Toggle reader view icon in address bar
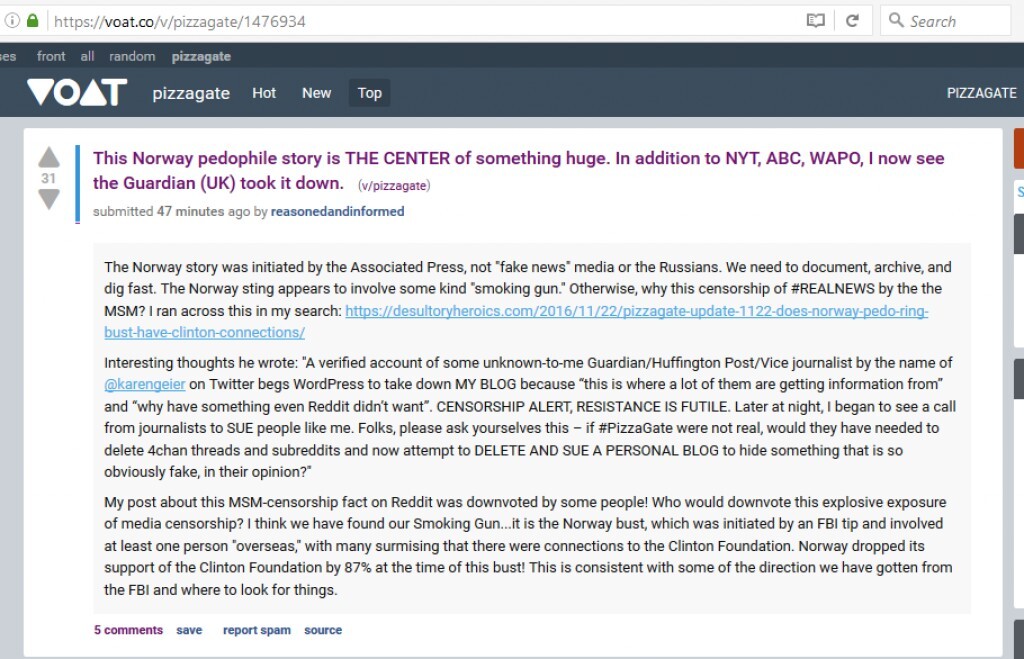The height and width of the screenshot is (659, 1024). click(x=816, y=21)
